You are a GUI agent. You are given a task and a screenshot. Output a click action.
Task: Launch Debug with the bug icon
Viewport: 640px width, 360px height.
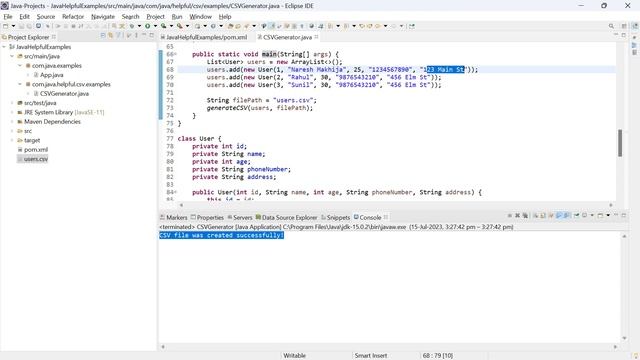[x=132, y=26]
